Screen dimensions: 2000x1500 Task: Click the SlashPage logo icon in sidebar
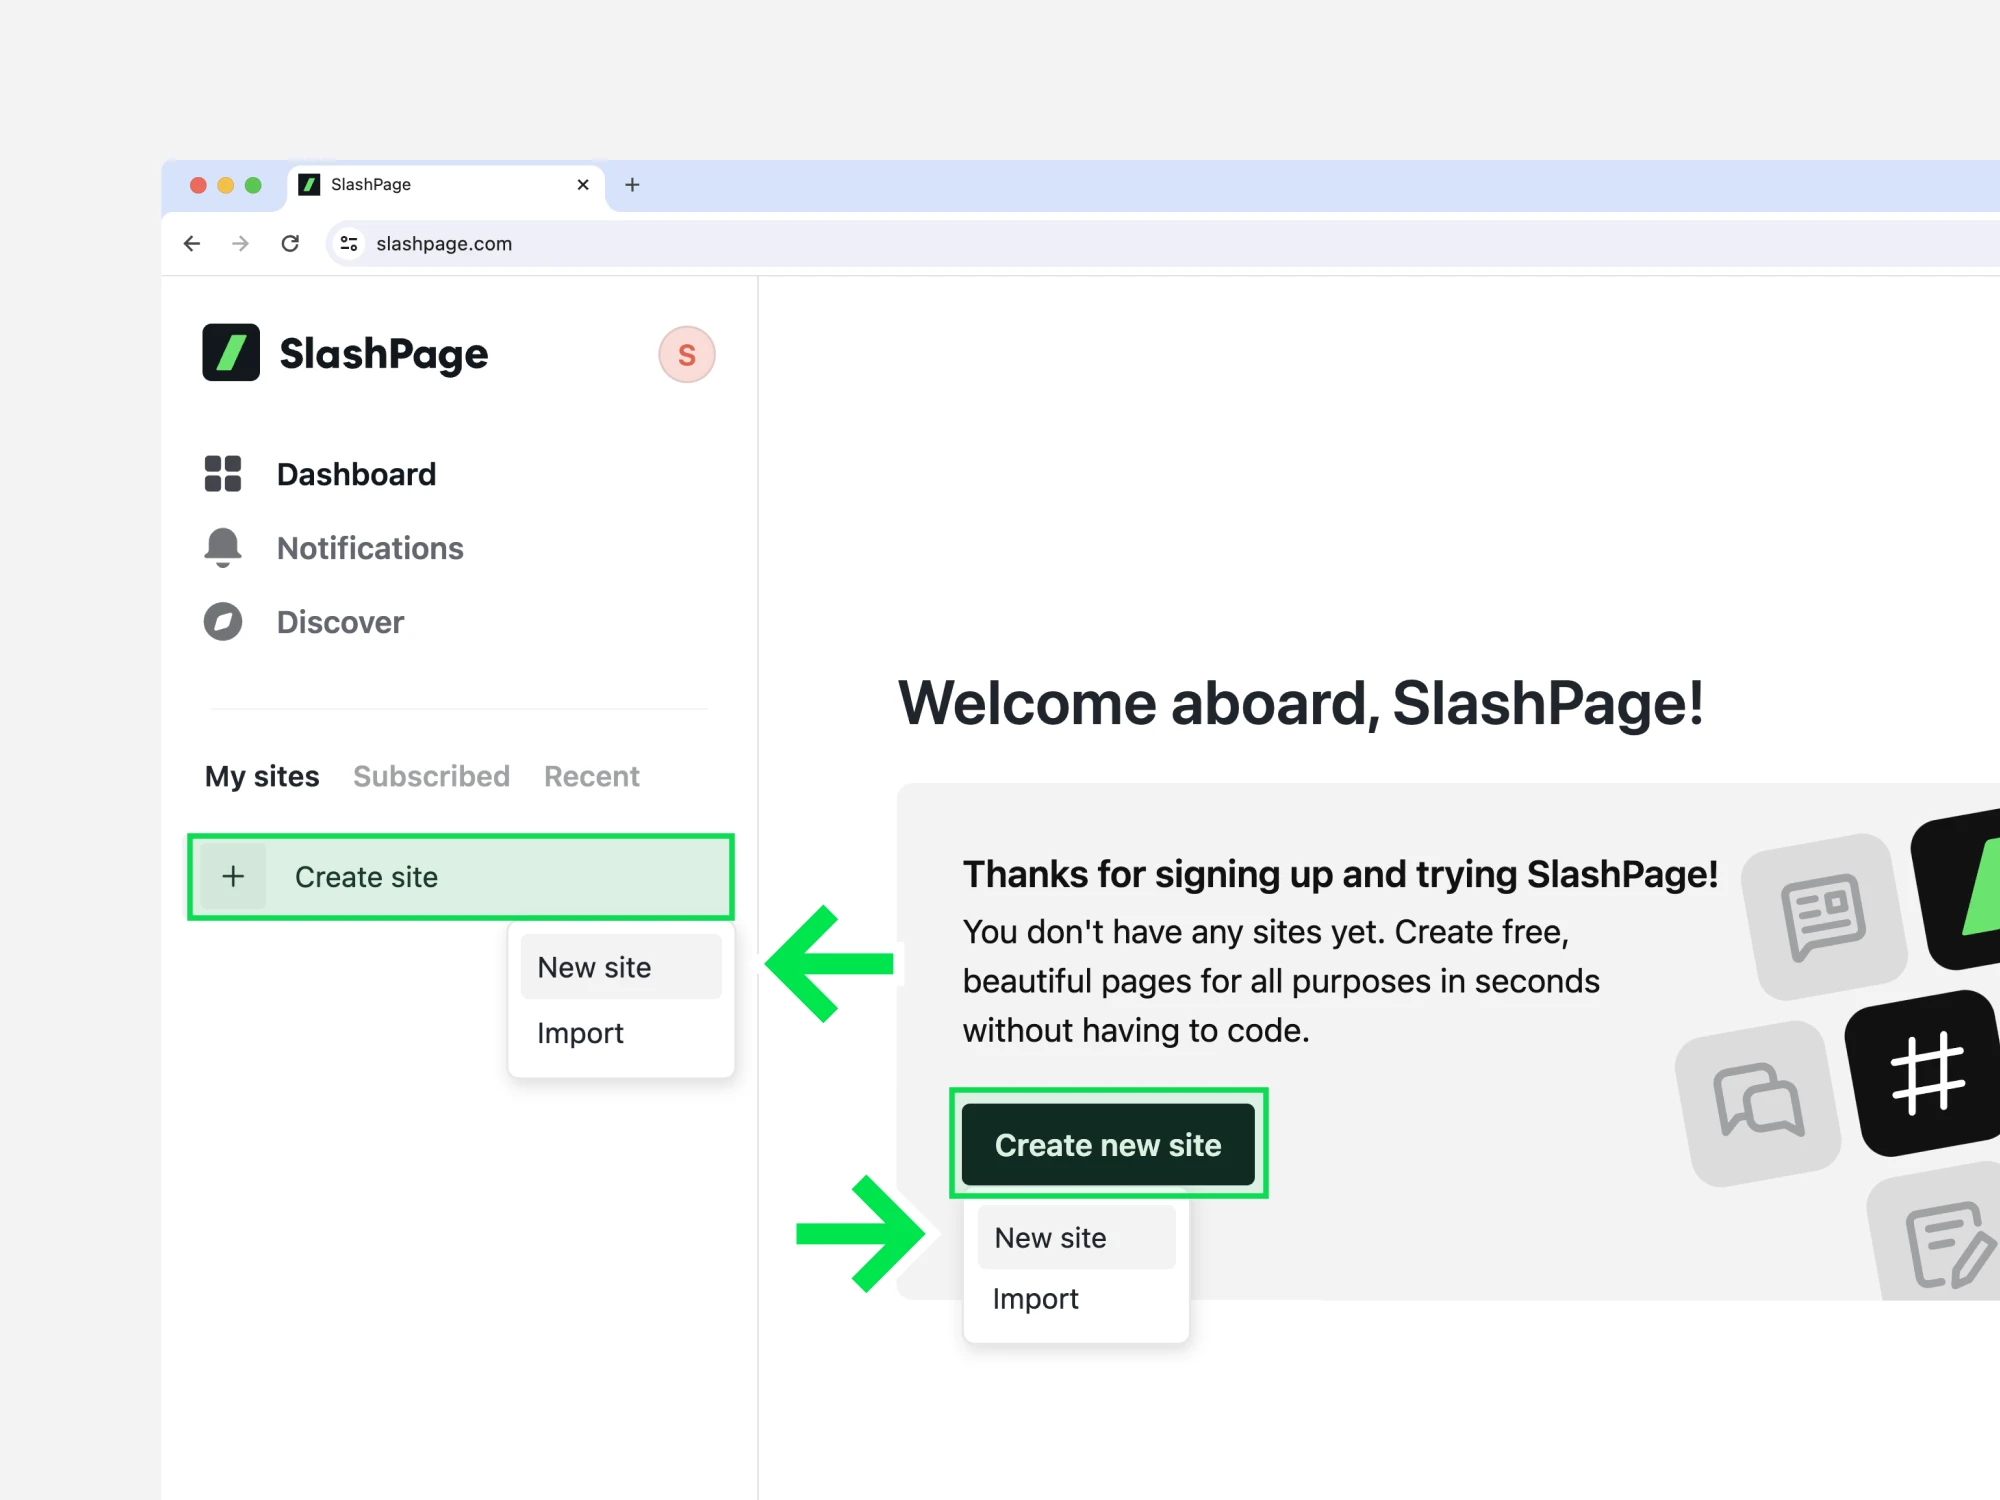click(231, 352)
